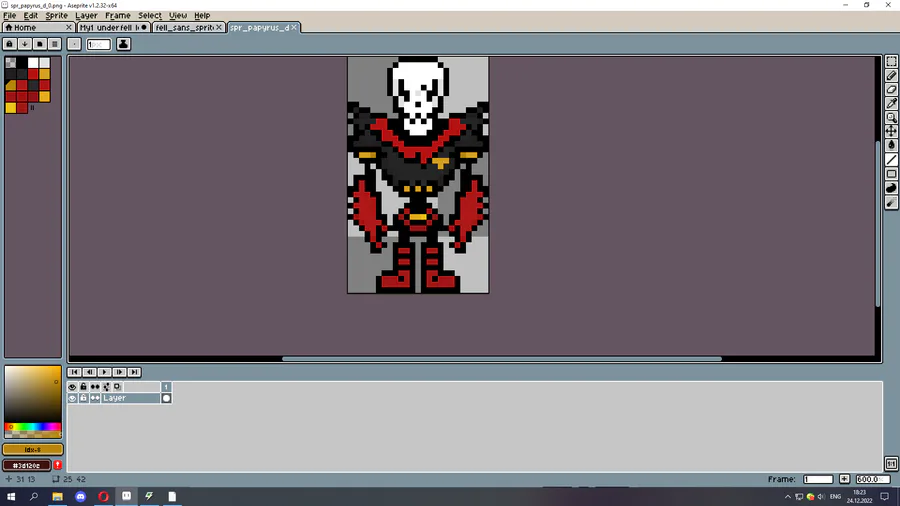Open the Frame menu

118,15
